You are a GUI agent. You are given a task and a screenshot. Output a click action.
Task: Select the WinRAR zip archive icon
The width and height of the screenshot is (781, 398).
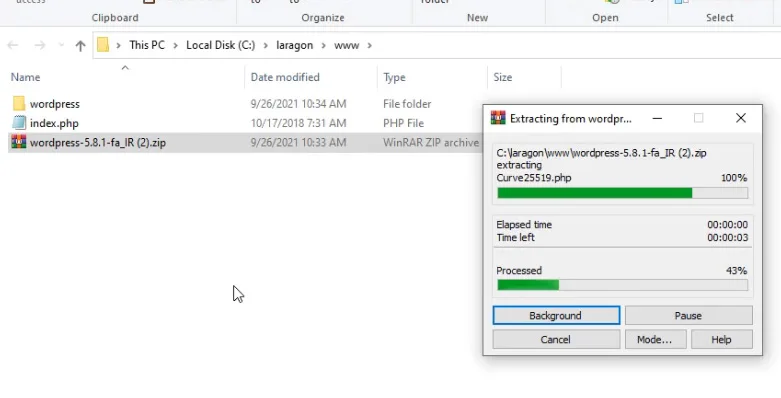[x=19, y=142]
